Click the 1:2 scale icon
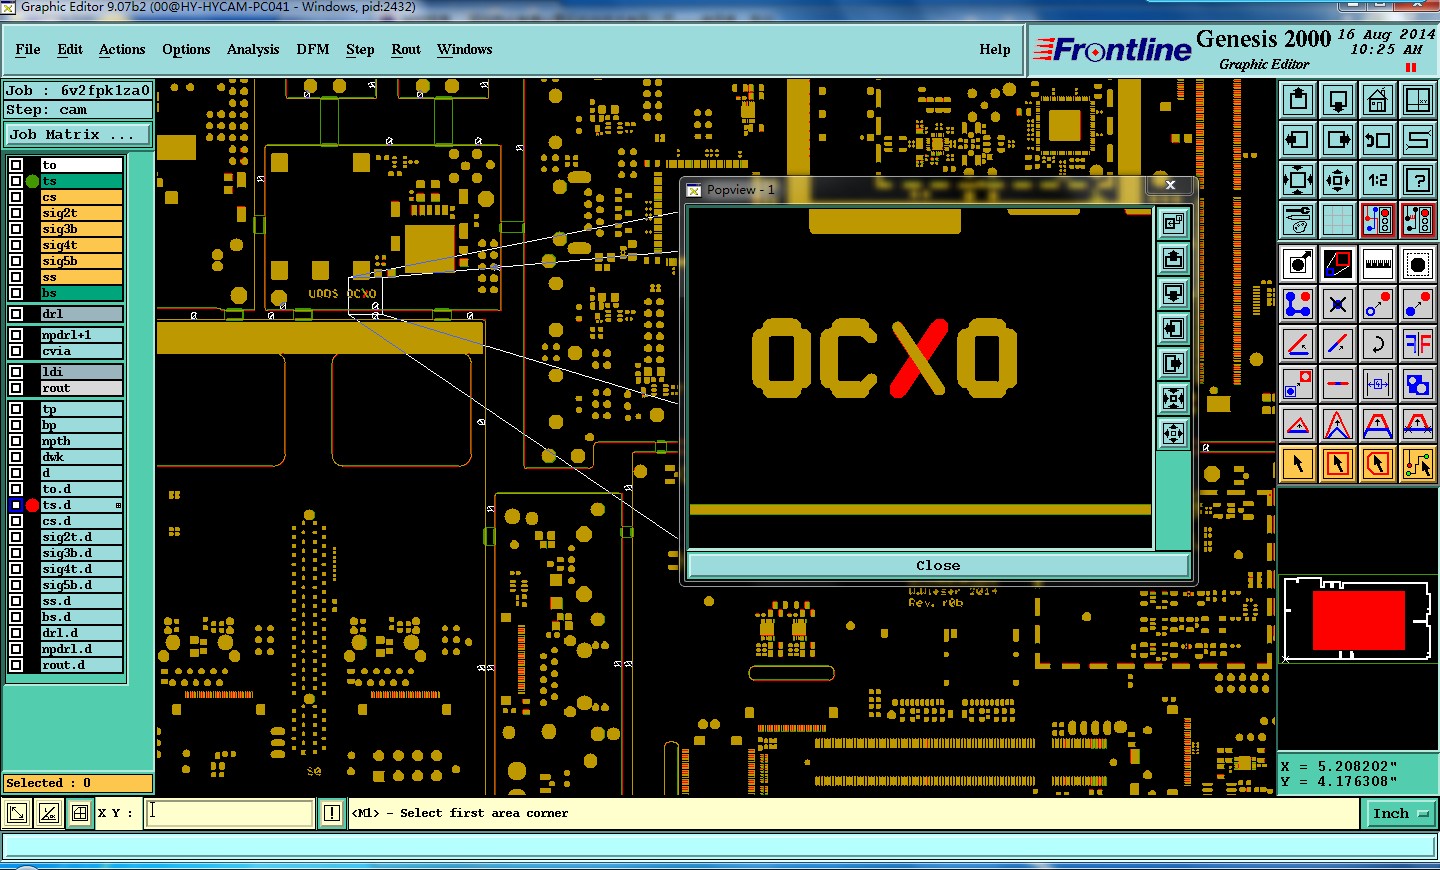 click(x=1378, y=179)
